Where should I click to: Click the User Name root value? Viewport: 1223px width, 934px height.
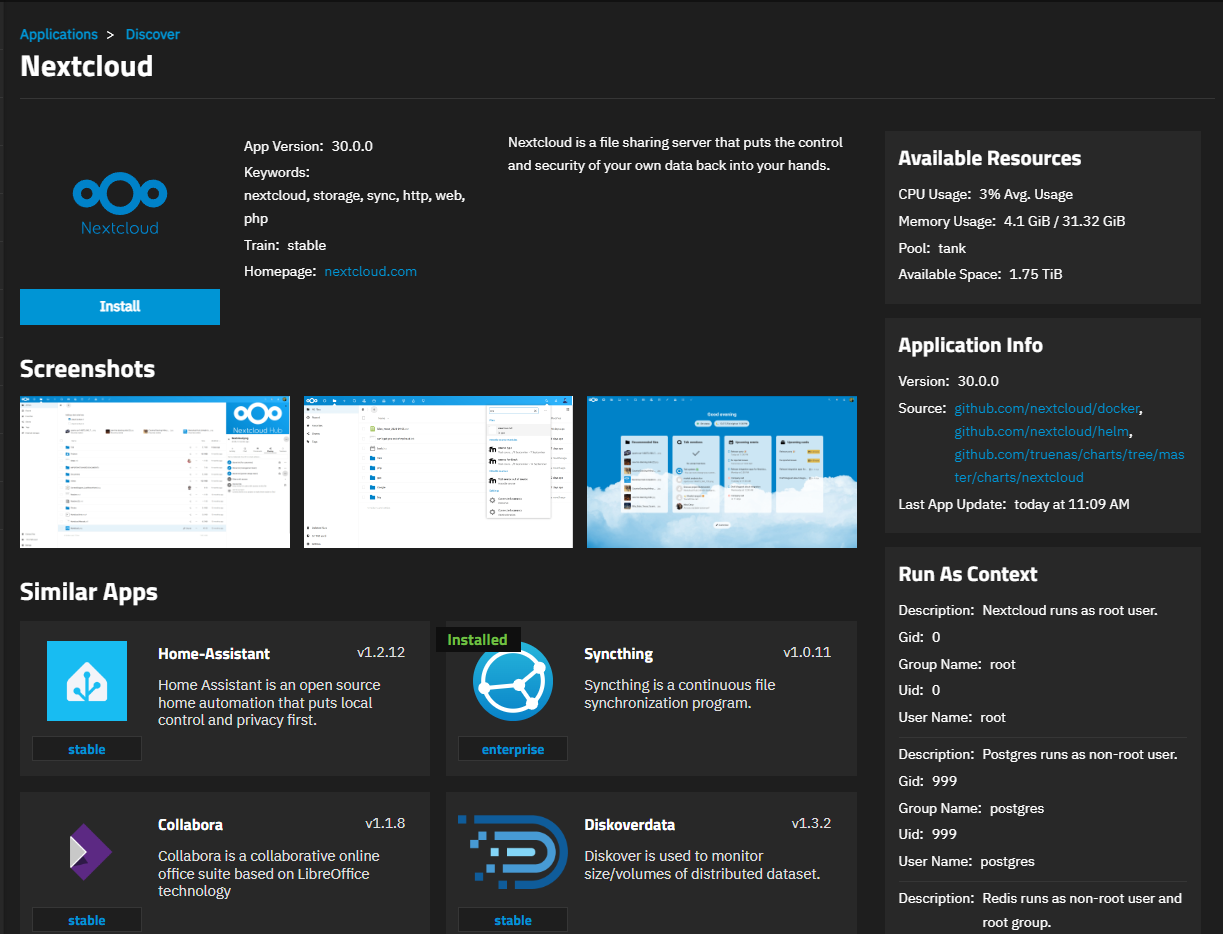[x=993, y=717]
